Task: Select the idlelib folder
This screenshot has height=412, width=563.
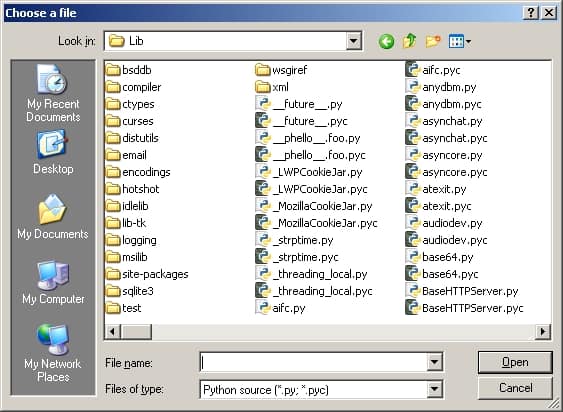Action: tap(127, 206)
